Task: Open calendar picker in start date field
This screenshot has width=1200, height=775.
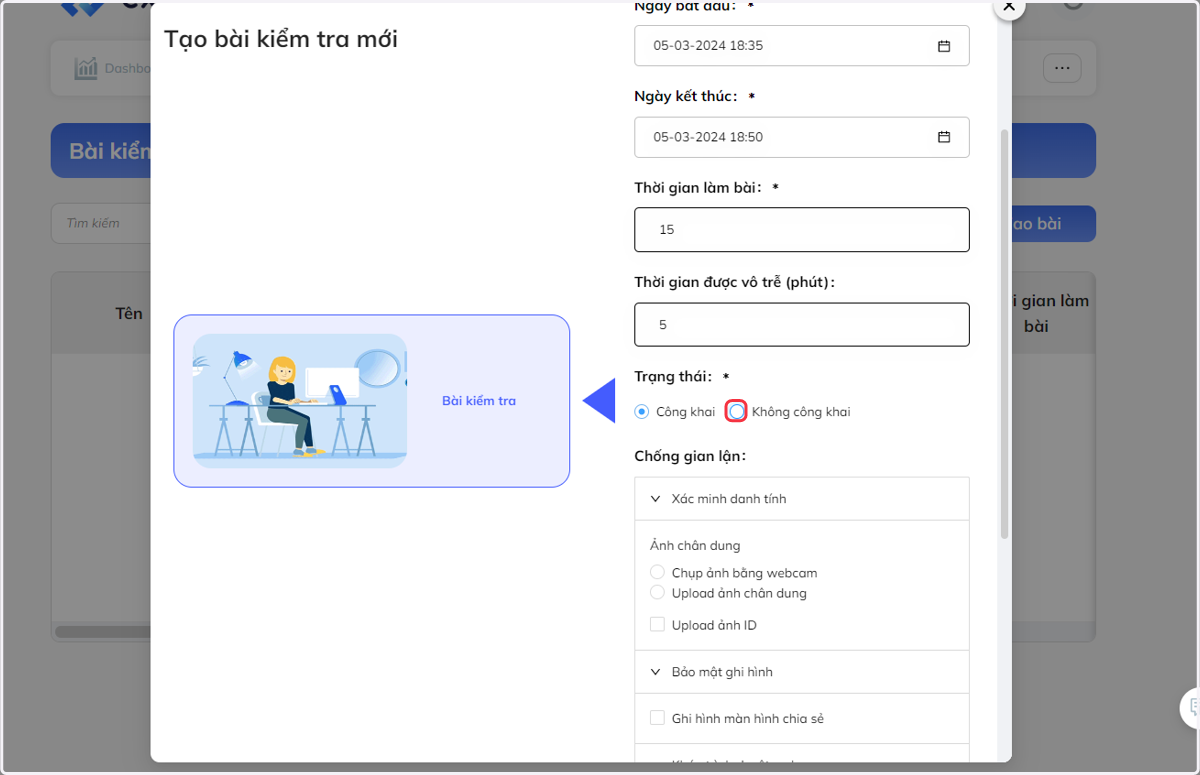Action: [x=943, y=46]
